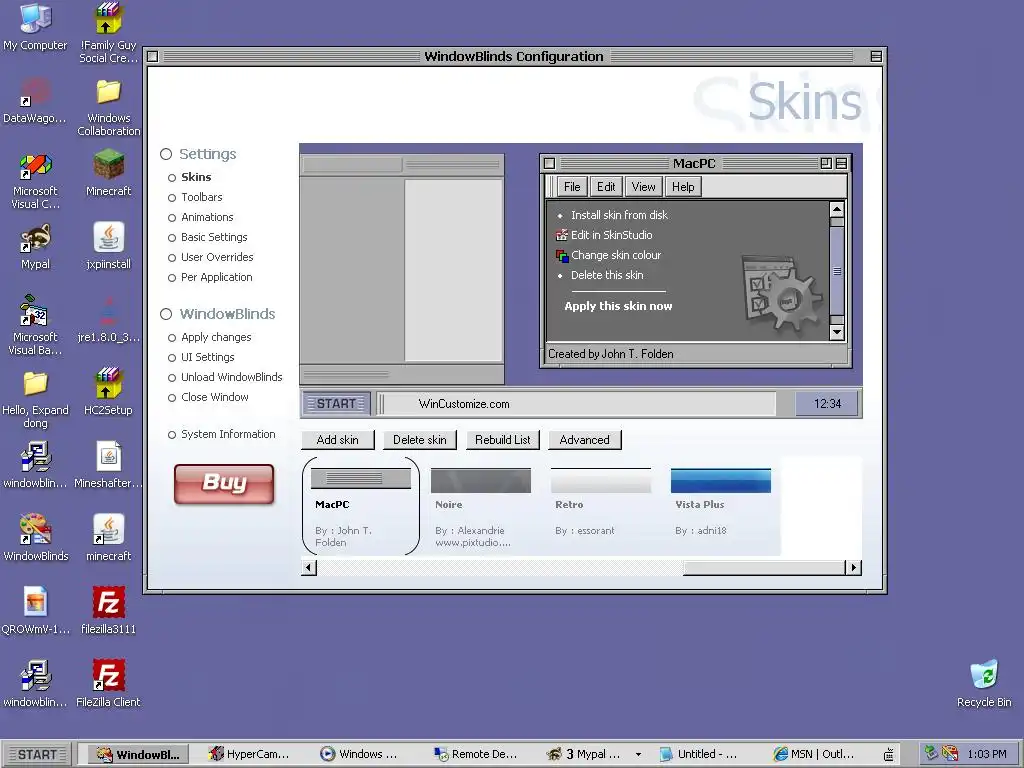This screenshot has height=768, width=1024.
Task: Choose the Unload WindowBlinds option
Action: pos(225,377)
